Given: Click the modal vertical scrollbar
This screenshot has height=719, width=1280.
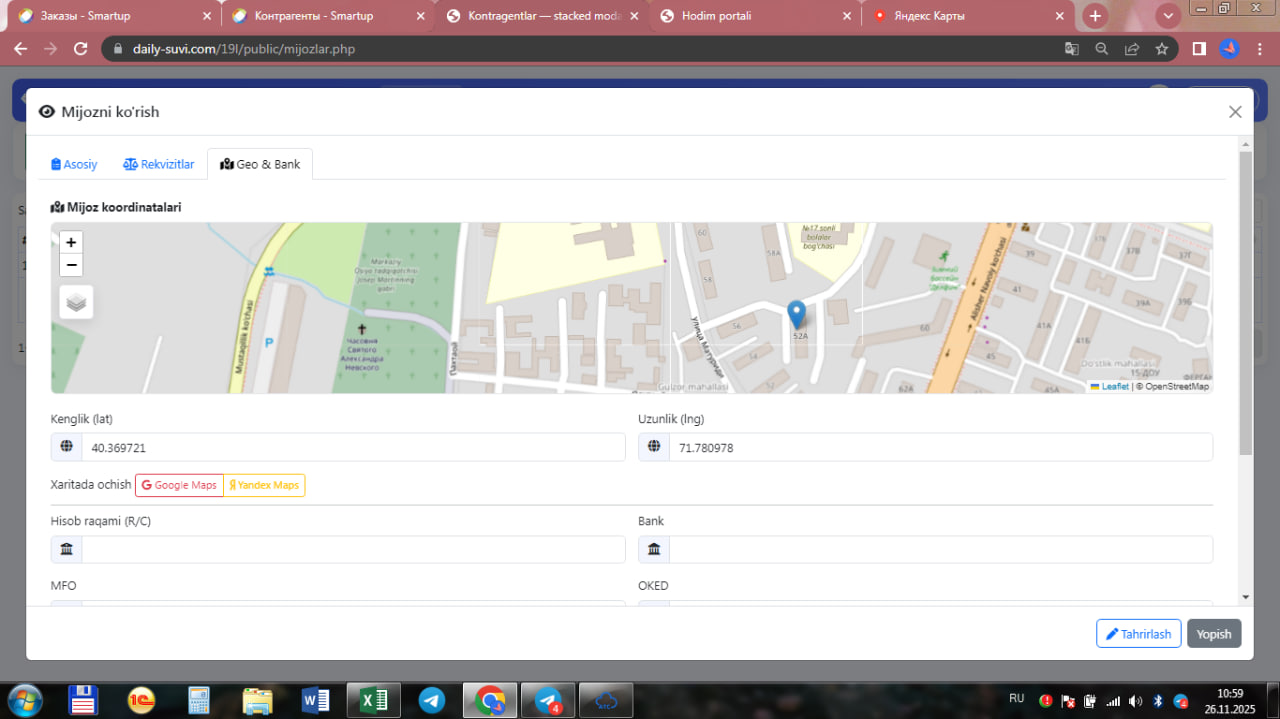Looking at the screenshot, I should [1245, 300].
